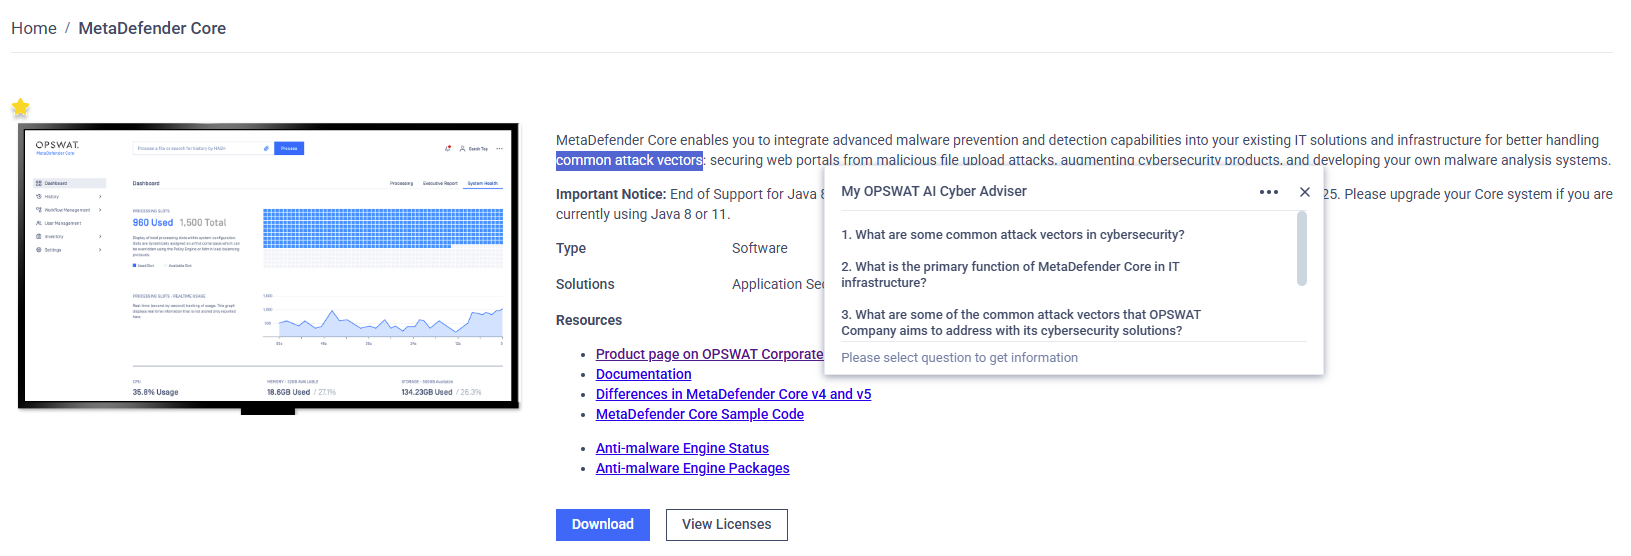Image resolution: width=1631 pixels, height=556 pixels.
Task: Click the 'Important Notice:' label
Action: coord(611,194)
